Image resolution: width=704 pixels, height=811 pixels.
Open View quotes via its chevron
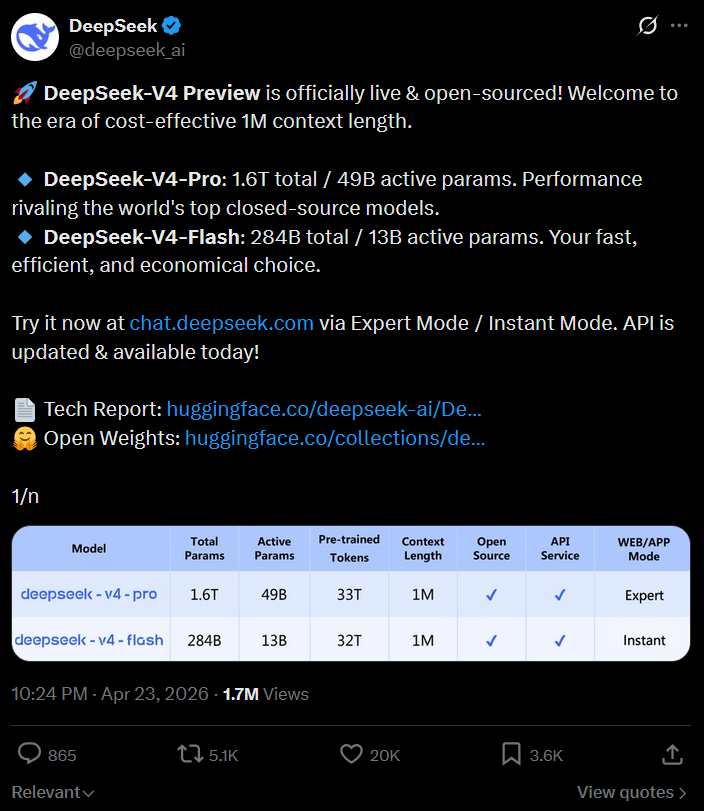(x=682, y=792)
